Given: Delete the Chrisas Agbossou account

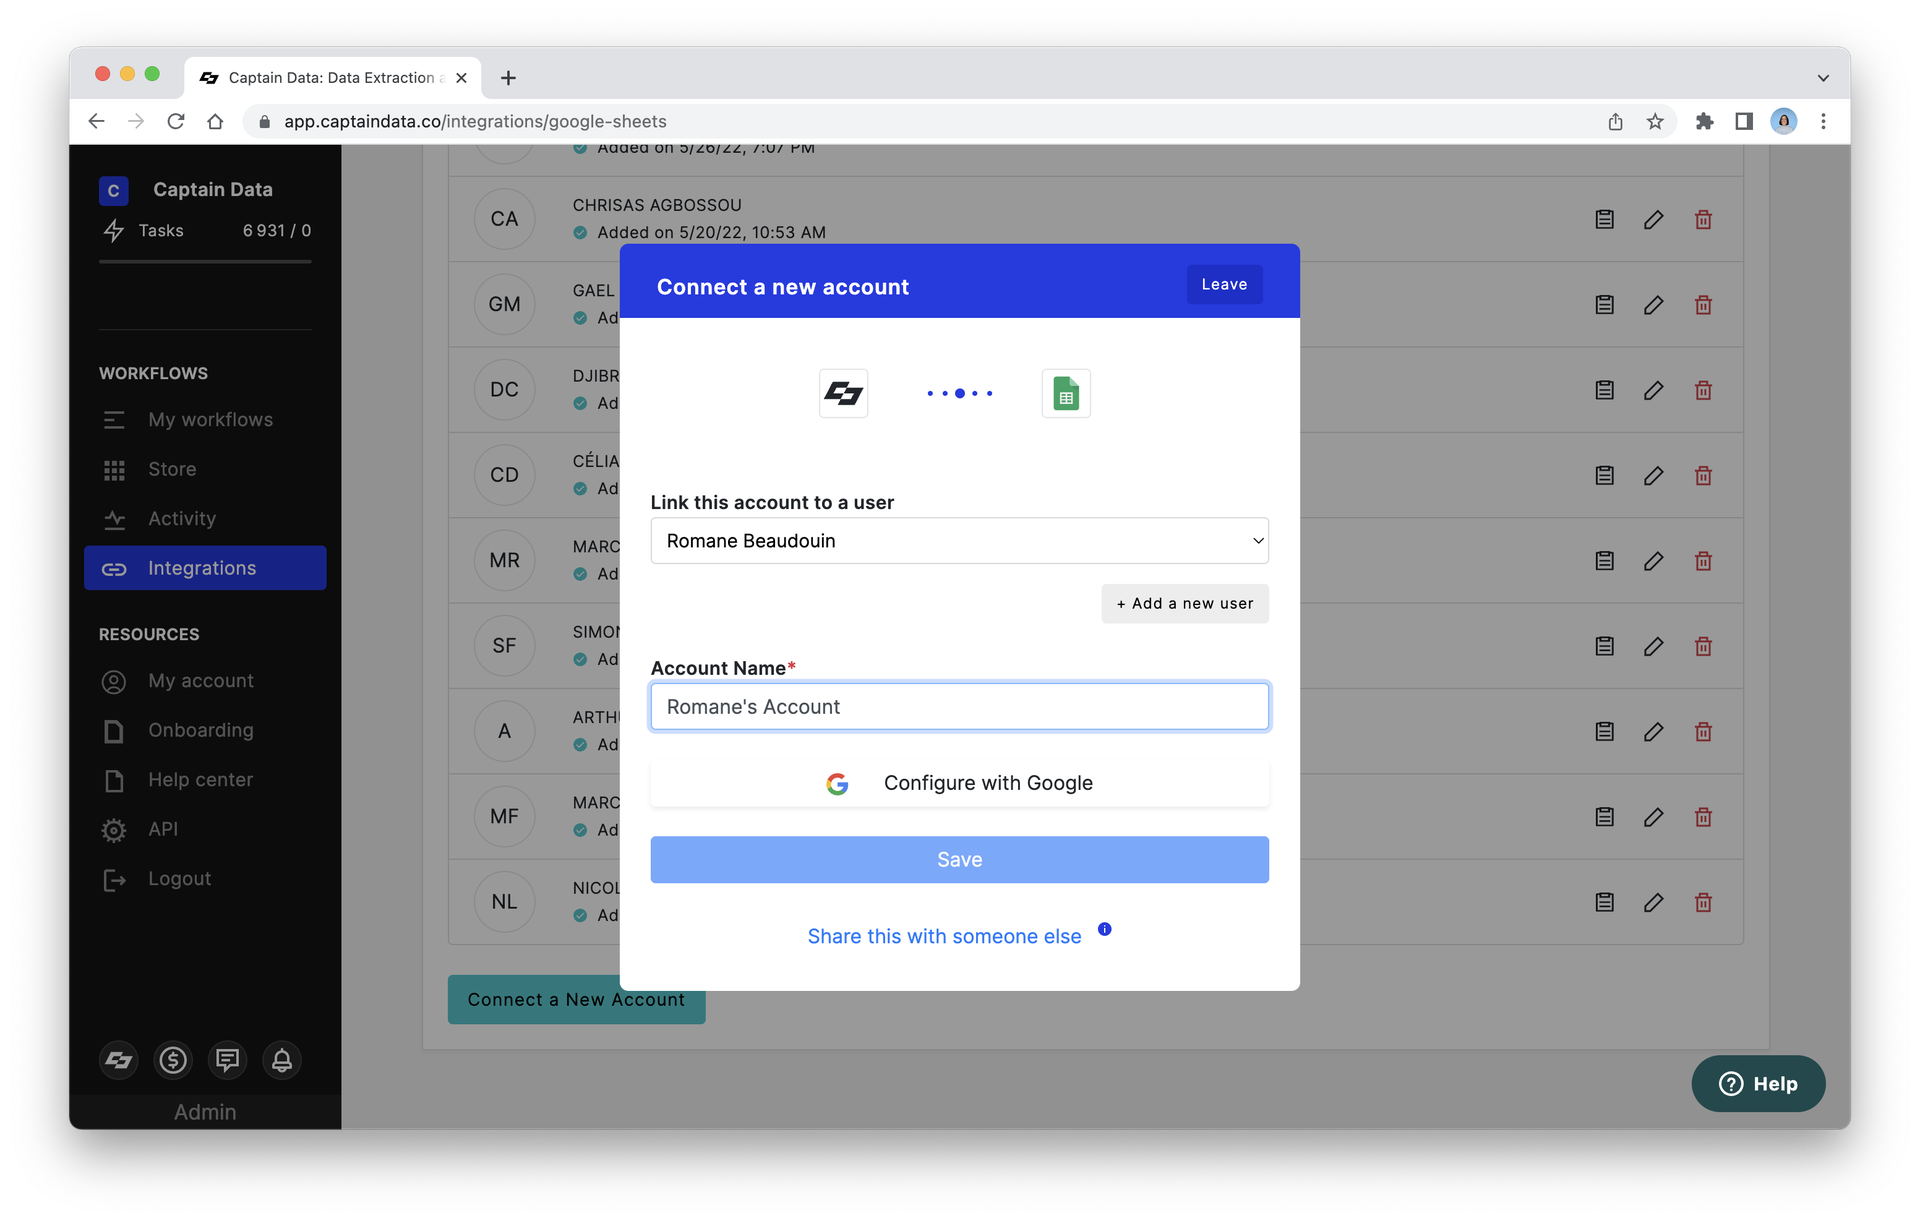Looking at the screenshot, I should click(1704, 219).
